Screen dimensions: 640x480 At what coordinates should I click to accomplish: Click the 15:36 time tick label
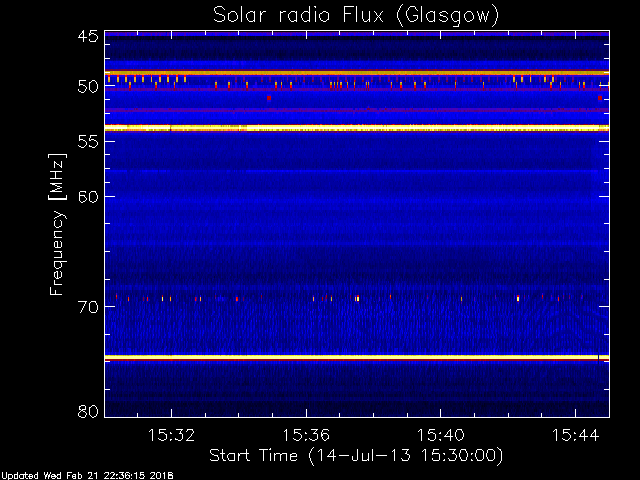tap(306, 435)
